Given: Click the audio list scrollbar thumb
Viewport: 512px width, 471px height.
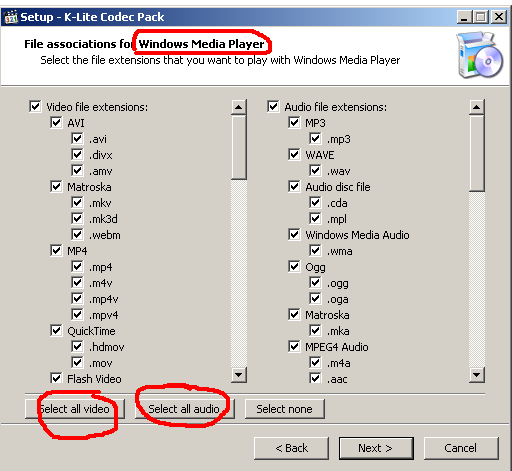Looking at the screenshot, I should point(477,153).
